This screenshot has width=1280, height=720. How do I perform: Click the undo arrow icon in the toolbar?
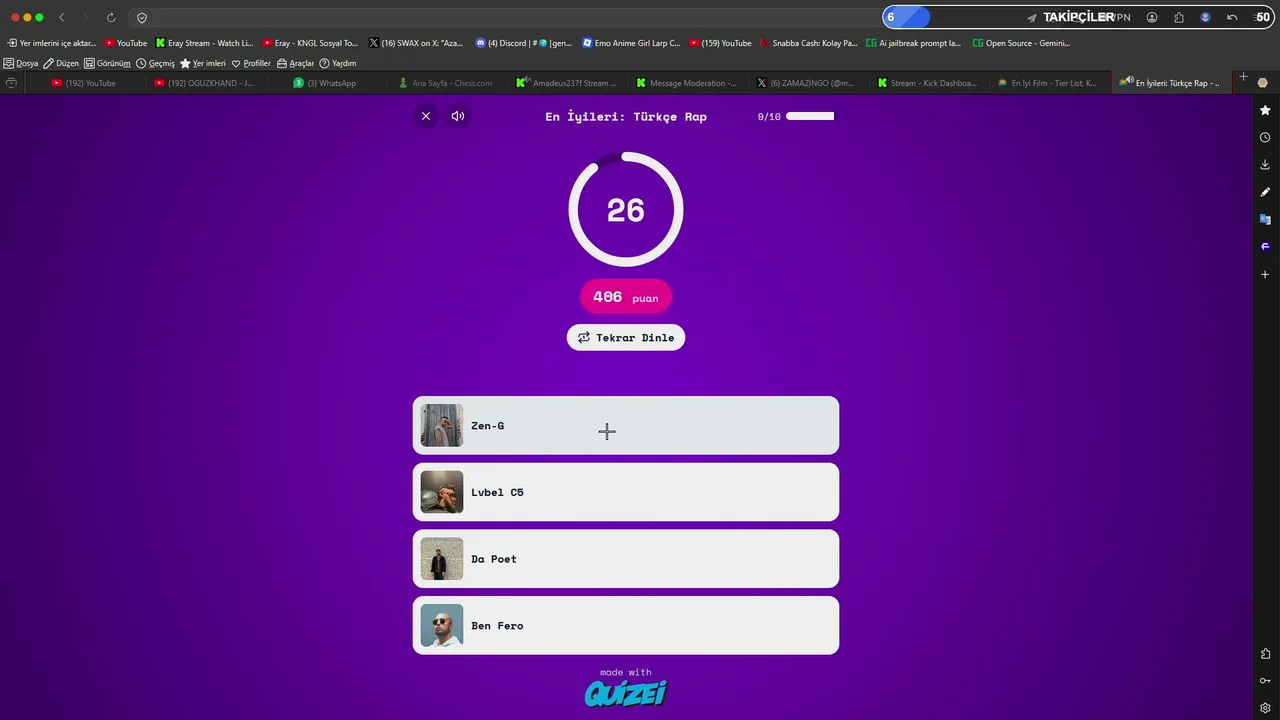(x=1232, y=17)
